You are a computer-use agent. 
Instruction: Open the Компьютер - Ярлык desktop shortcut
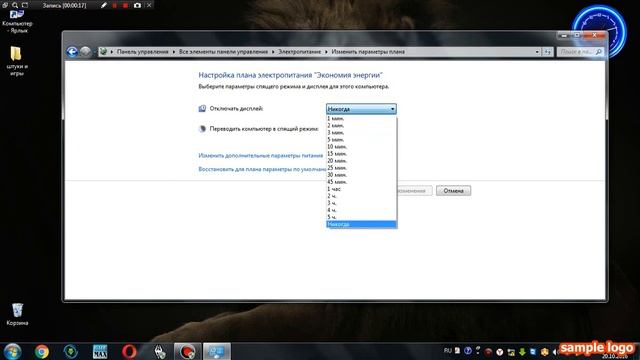(x=17, y=22)
